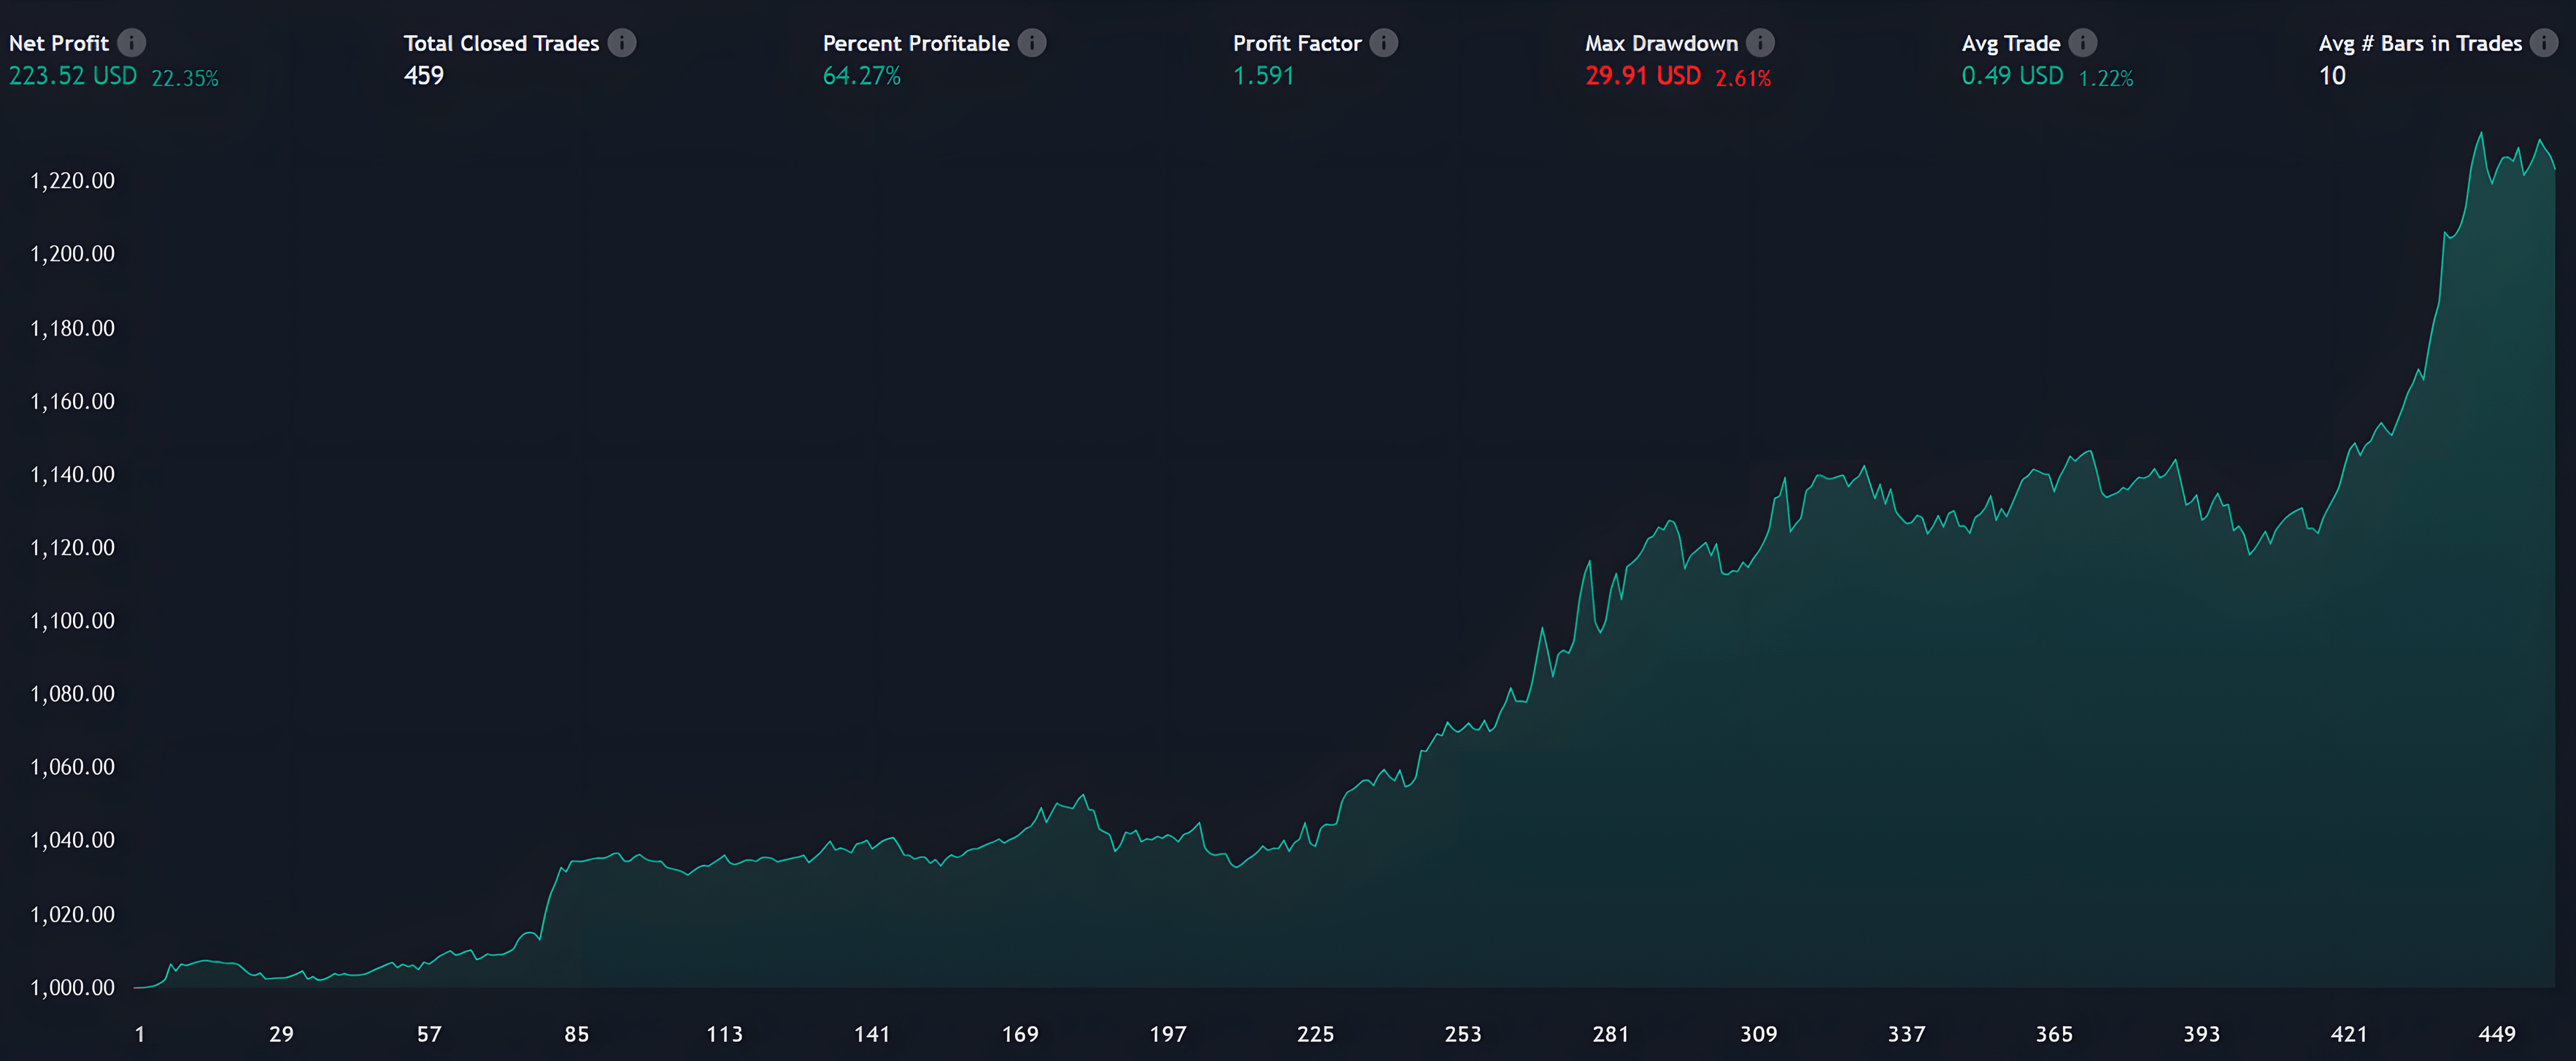Screen dimensions: 2576x1061
Task: Click the 1.591 profit factor value
Action: [x=1264, y=76]
